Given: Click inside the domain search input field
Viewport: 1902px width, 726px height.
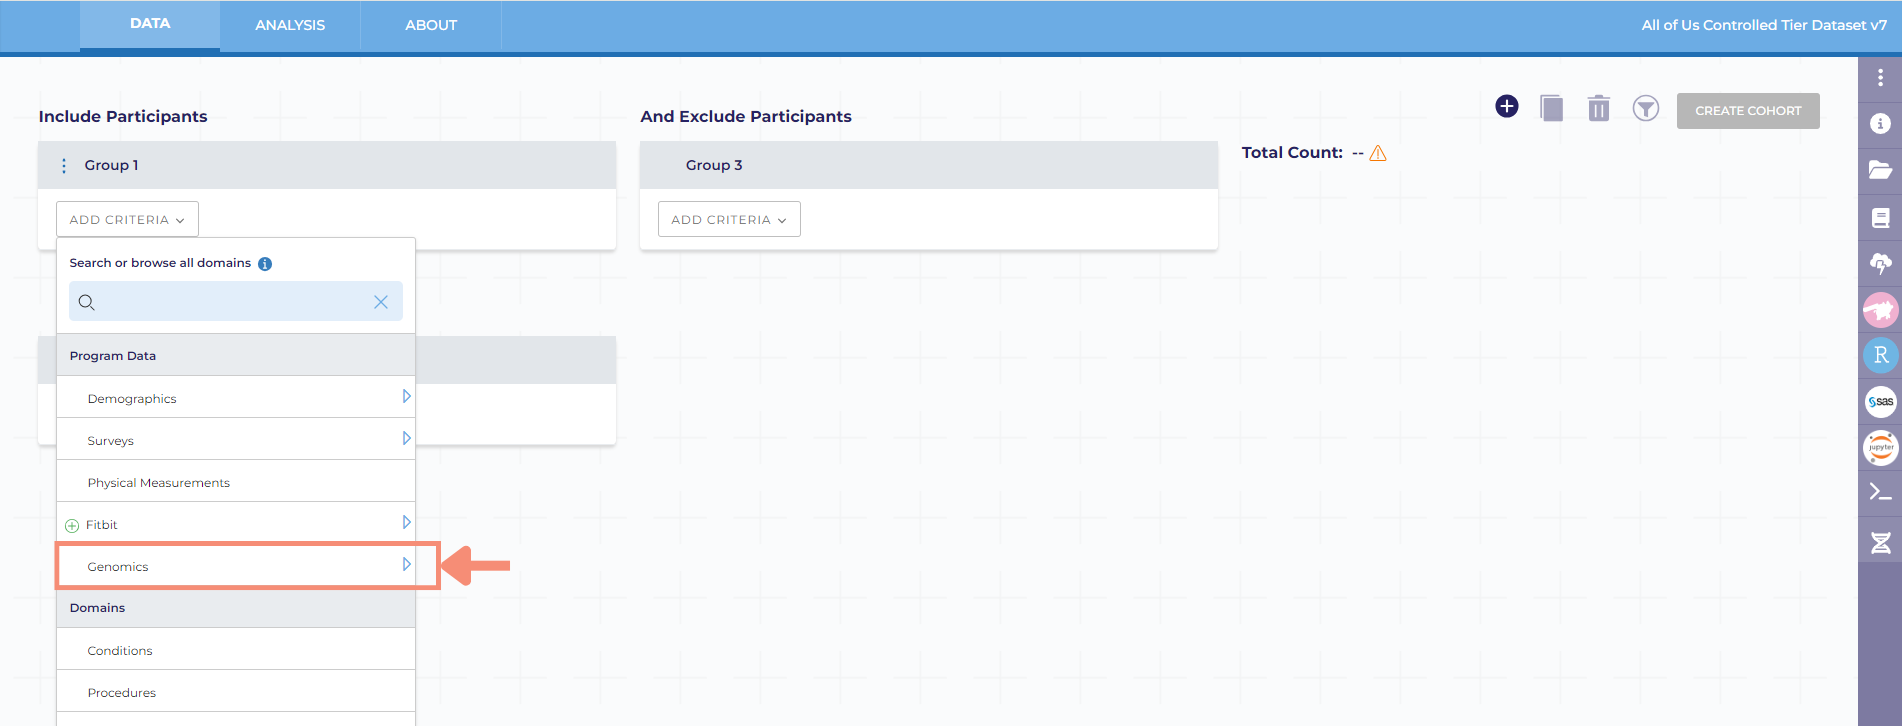Looking at the screenshot, I should pyautogui.click(x=236, y=301).
